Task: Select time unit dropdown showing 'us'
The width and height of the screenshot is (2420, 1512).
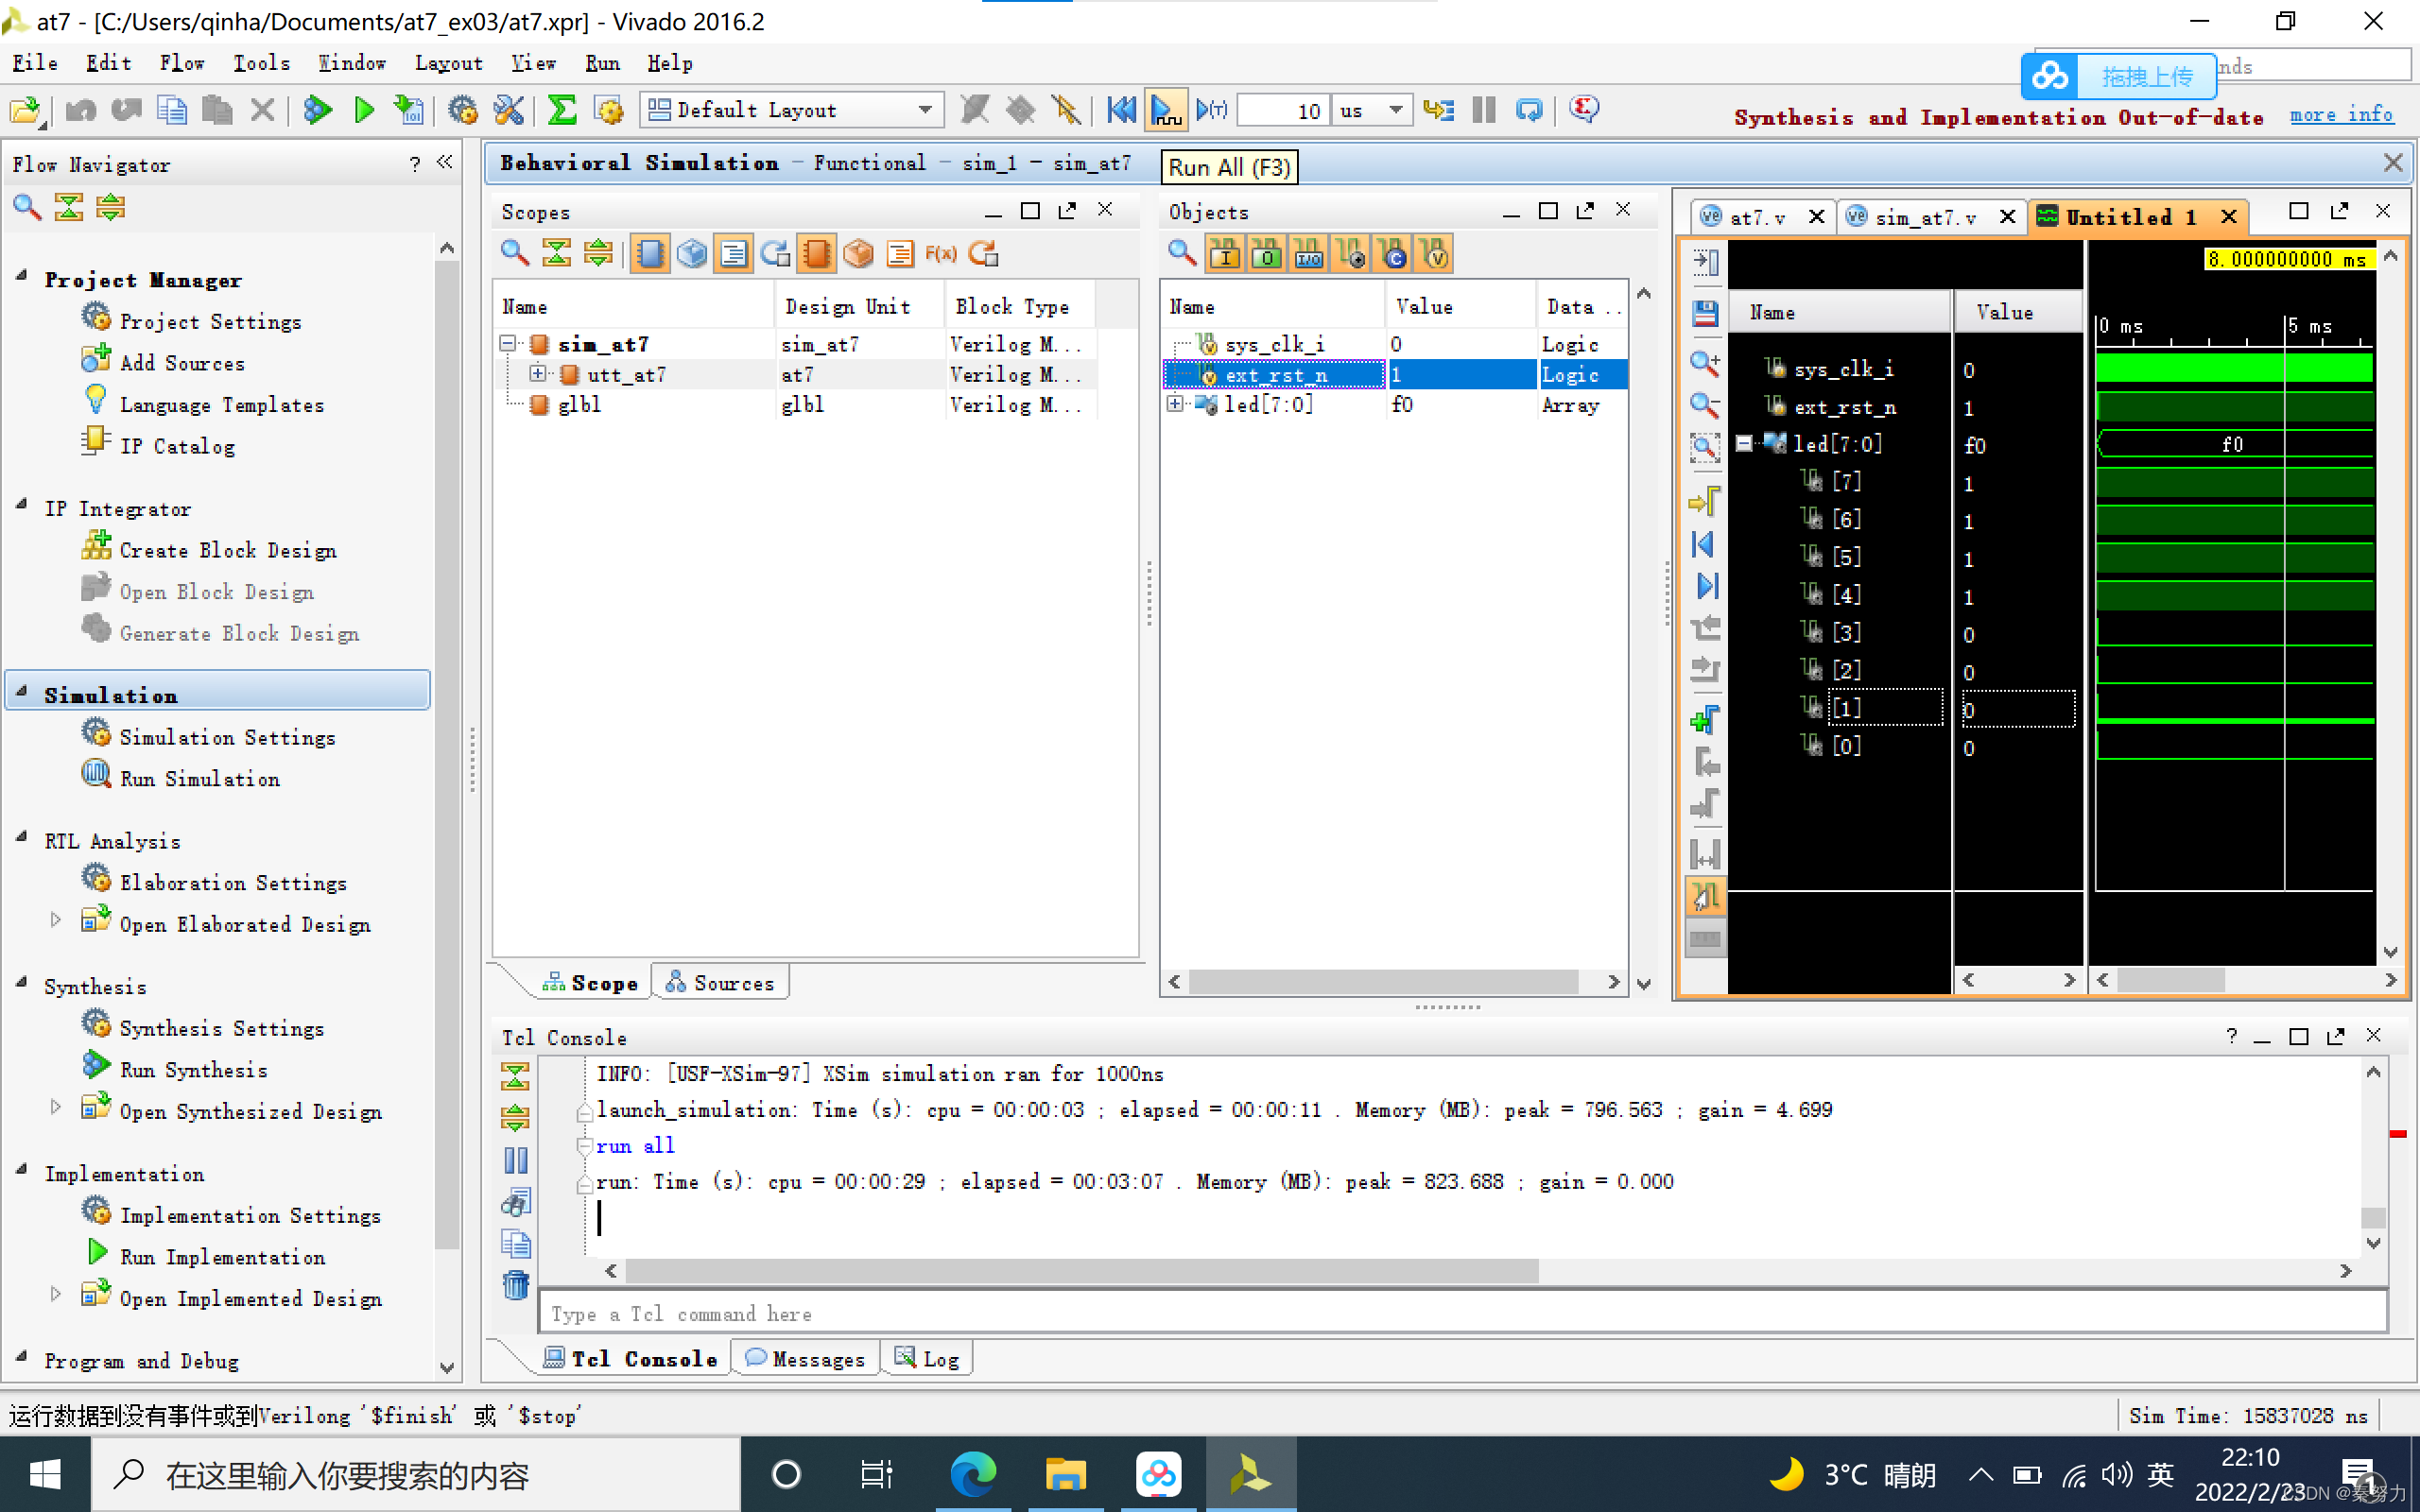Action: point(1368,110)
